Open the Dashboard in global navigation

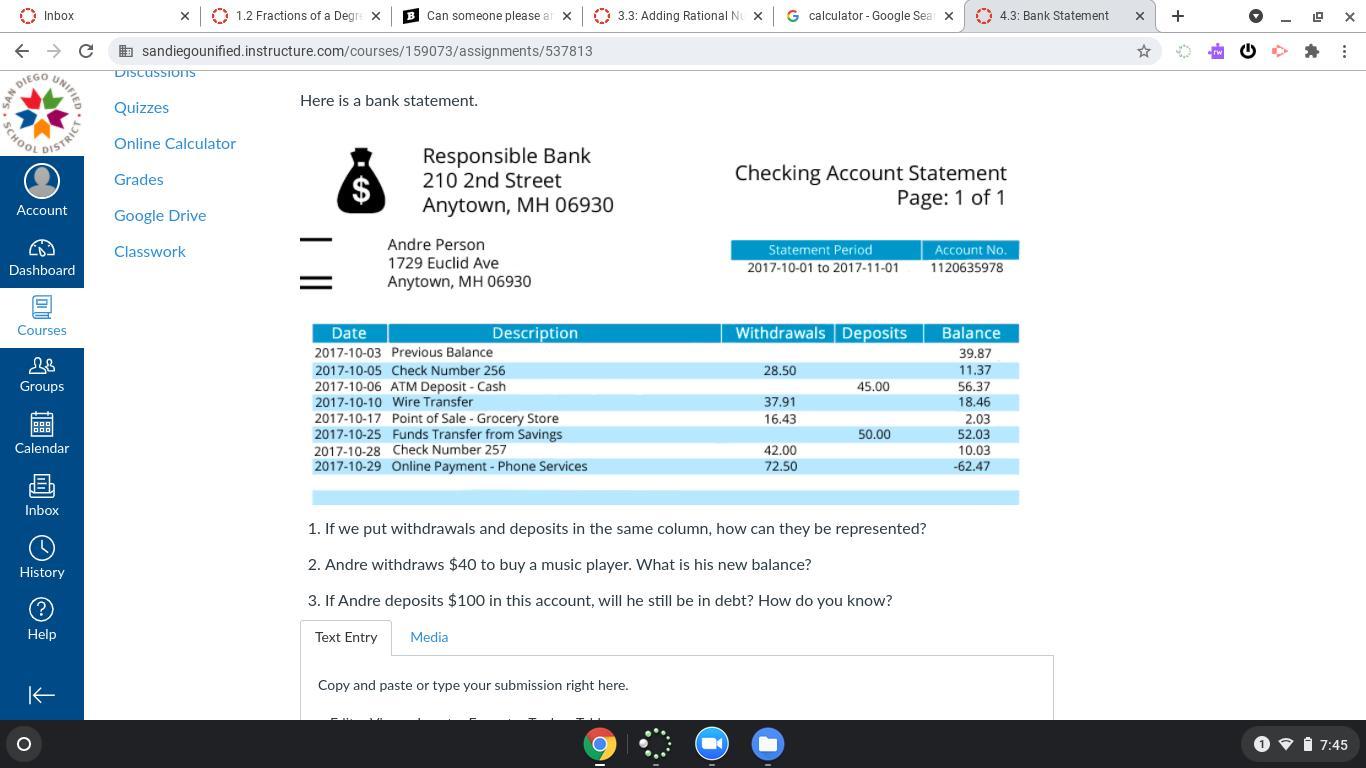pyautogui.click(x=41, y=258)
